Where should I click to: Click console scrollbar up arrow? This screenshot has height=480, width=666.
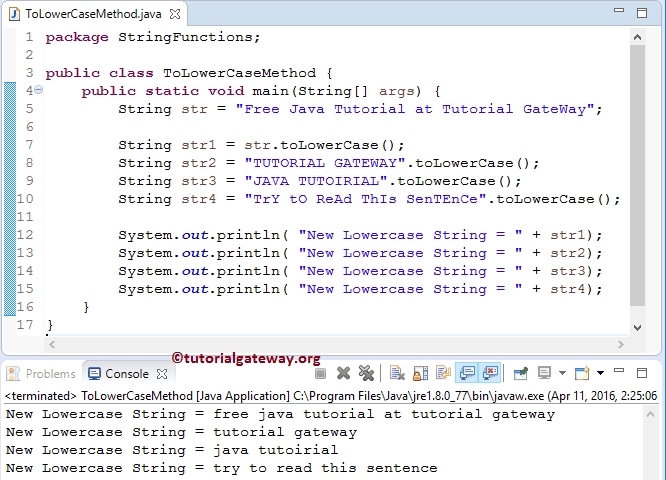tap(650, 414)
